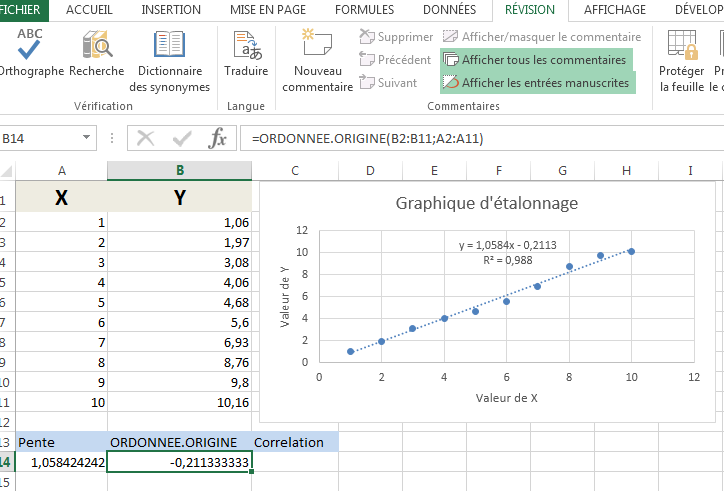The image size is (724, 491).
Task: Click slope value 1,058424242
Action: (x=61, y=462)
